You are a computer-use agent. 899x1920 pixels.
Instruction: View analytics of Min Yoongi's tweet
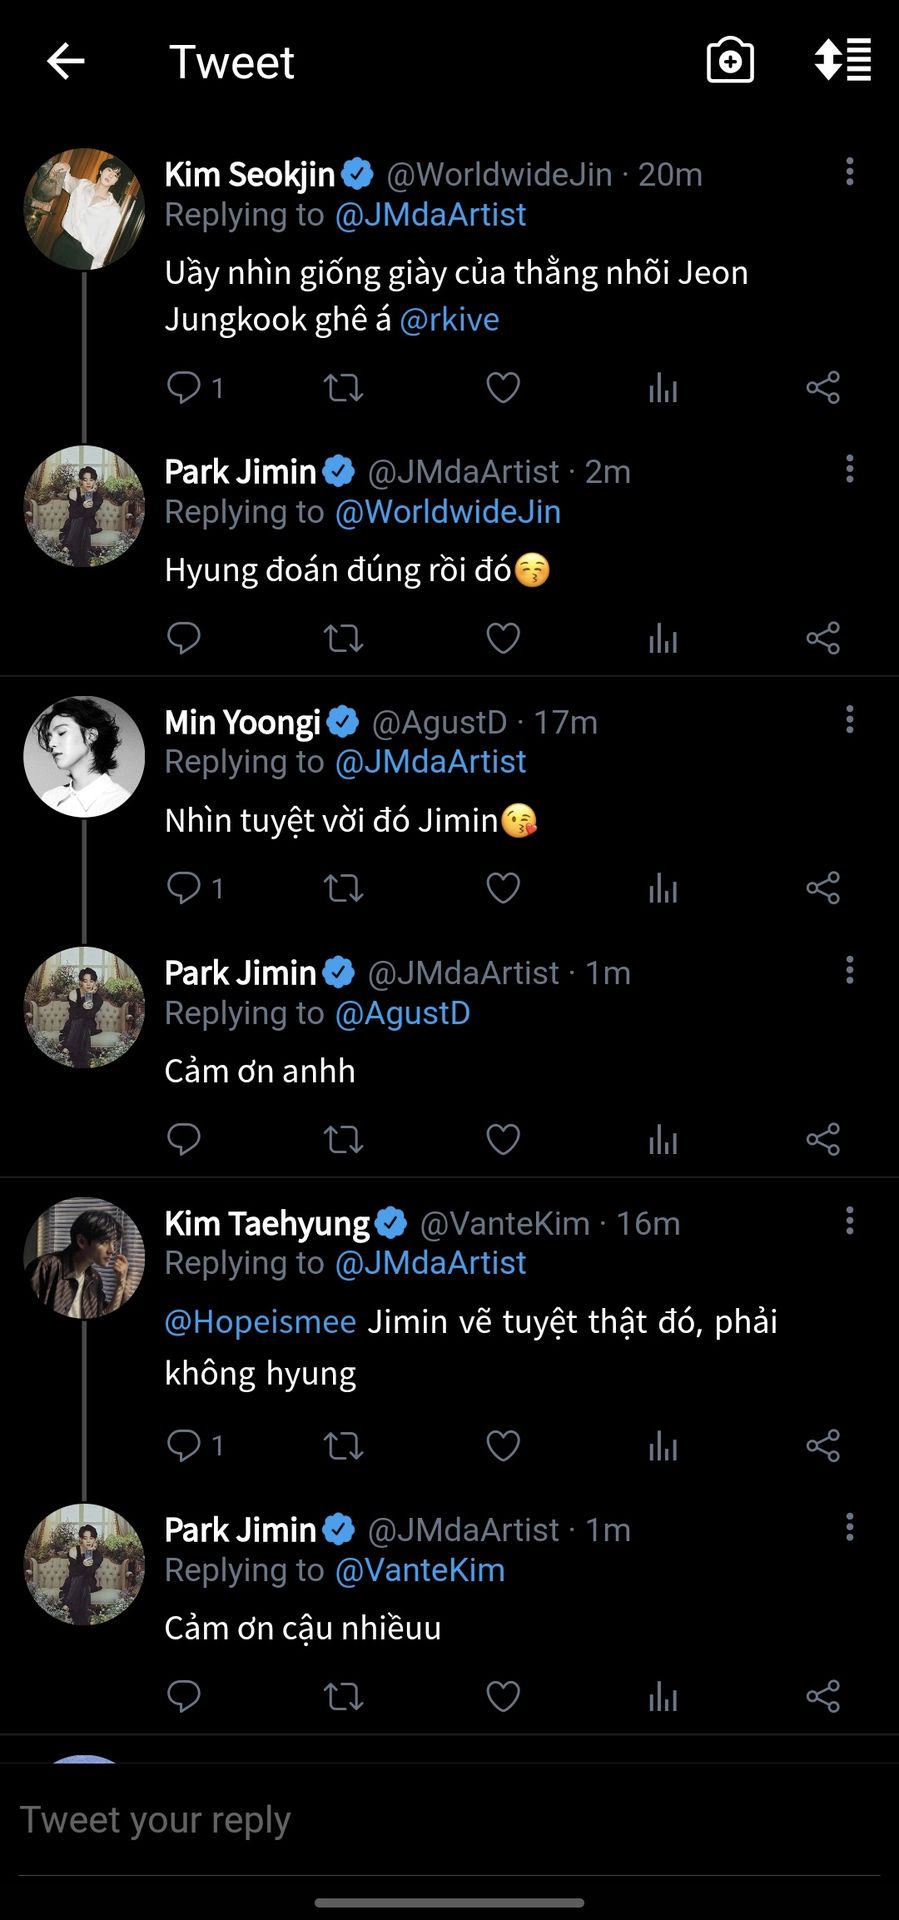click(663, 888)
